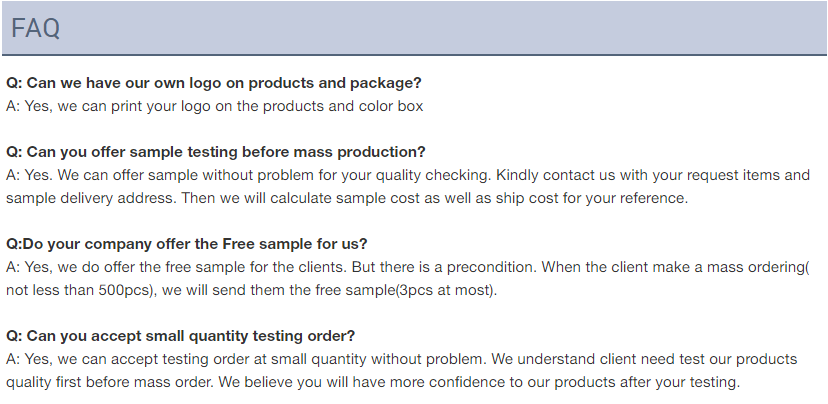Select the question about own logo on products
The width and height of the screenshot is (828, 404).
(214, 83)
